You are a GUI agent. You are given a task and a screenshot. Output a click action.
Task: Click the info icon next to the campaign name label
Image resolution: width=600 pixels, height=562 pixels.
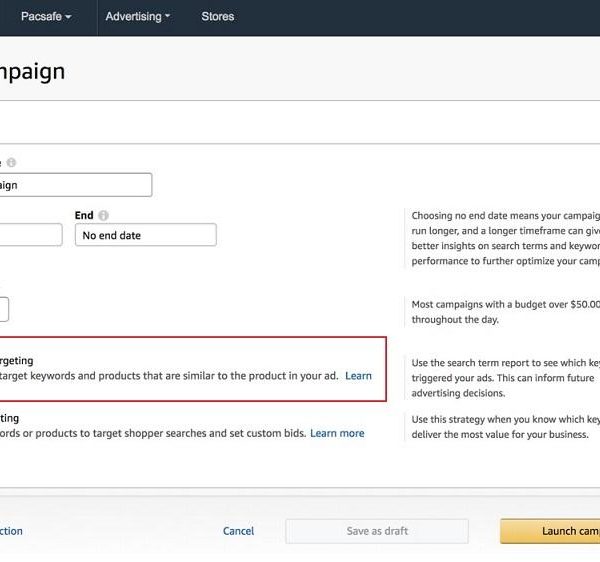coord(11,163)
